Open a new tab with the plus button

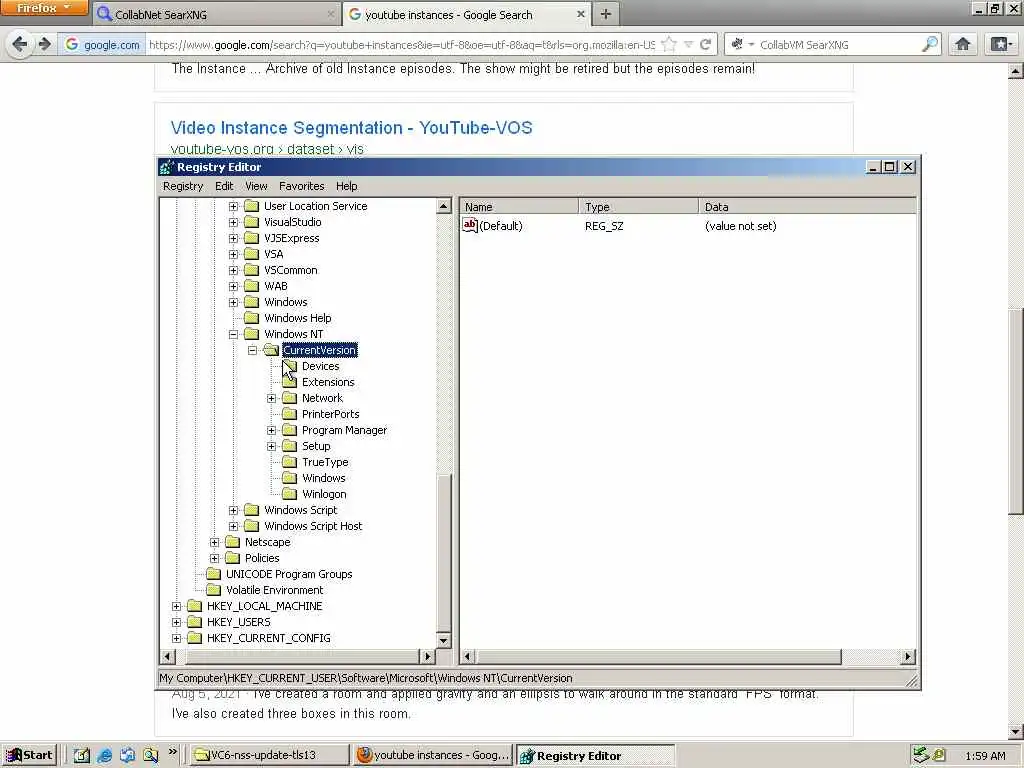coord(606,14)
